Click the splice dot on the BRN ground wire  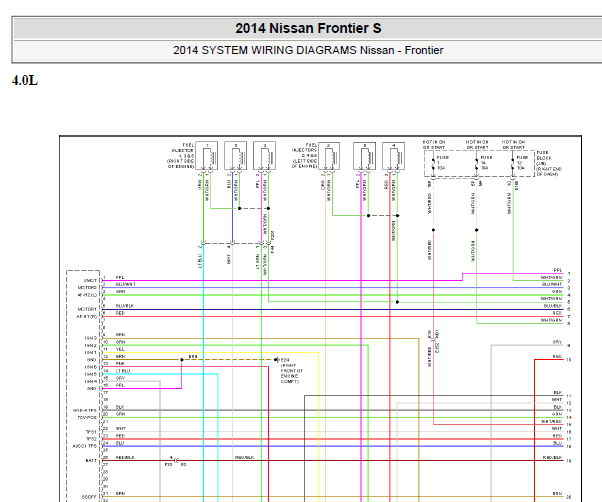click(182, 360)
